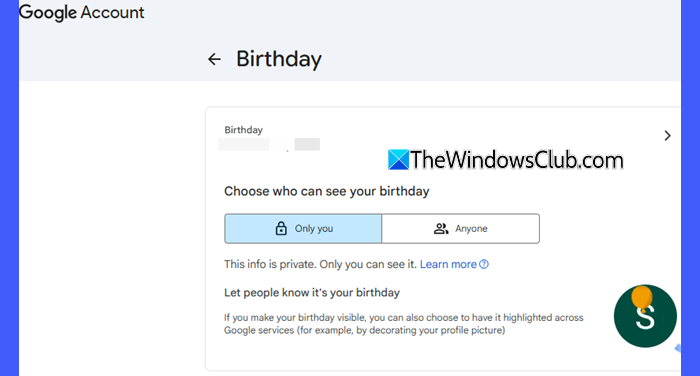Click the 'Choose who can see your birthday' heading
Screen dimensions: 700x376
click(x=327, y=191)
